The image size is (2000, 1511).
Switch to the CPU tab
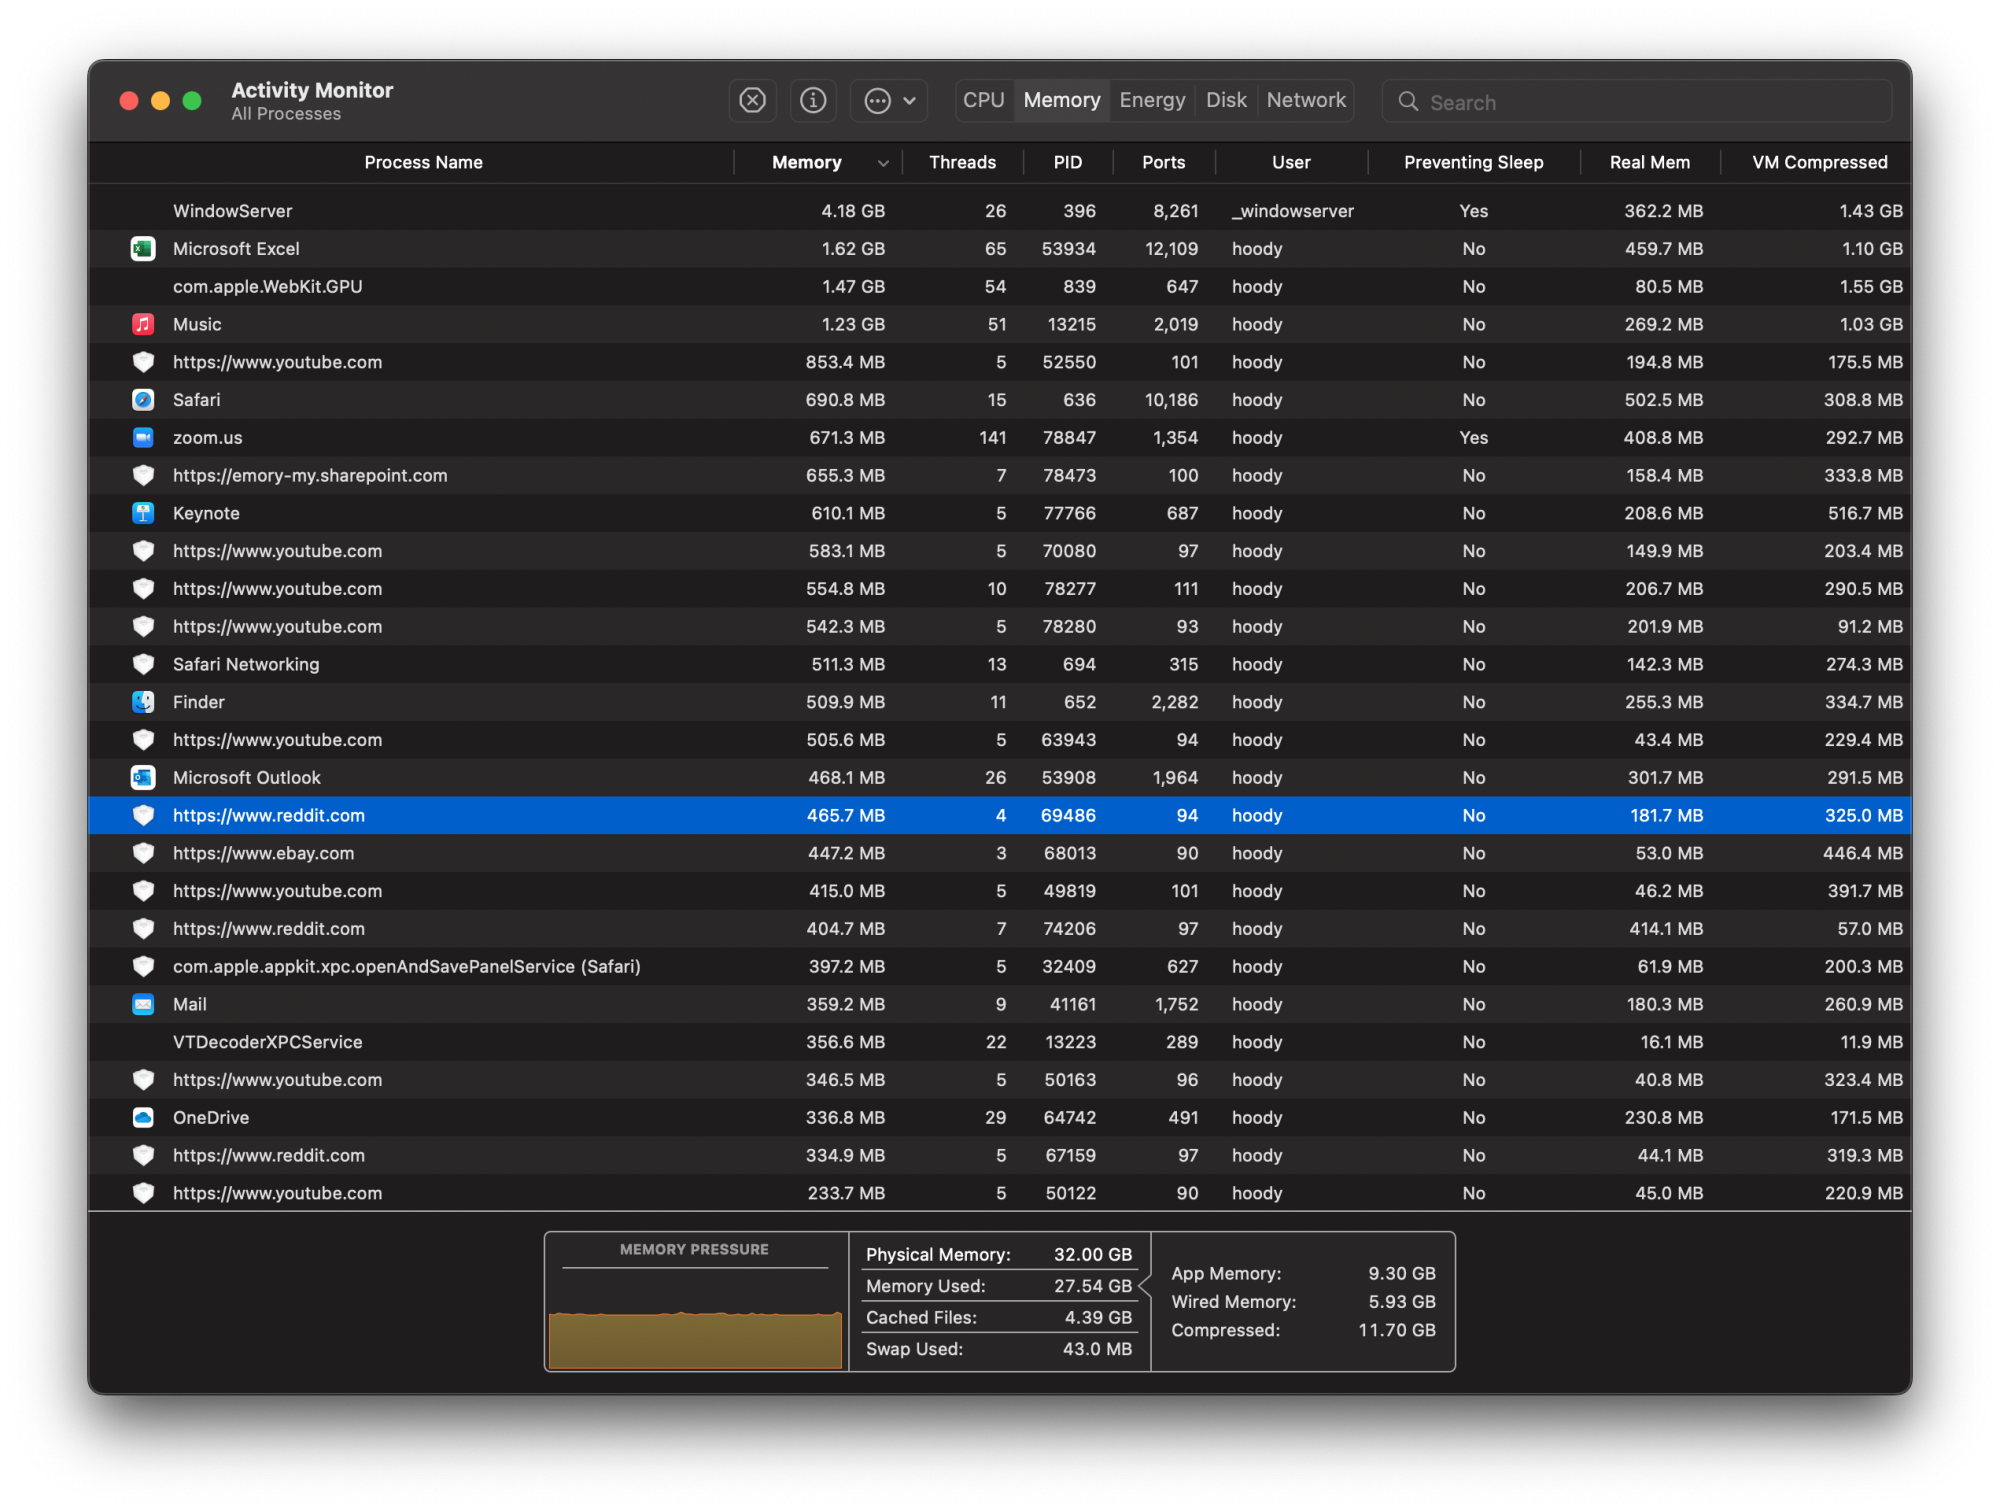[984, 100]
